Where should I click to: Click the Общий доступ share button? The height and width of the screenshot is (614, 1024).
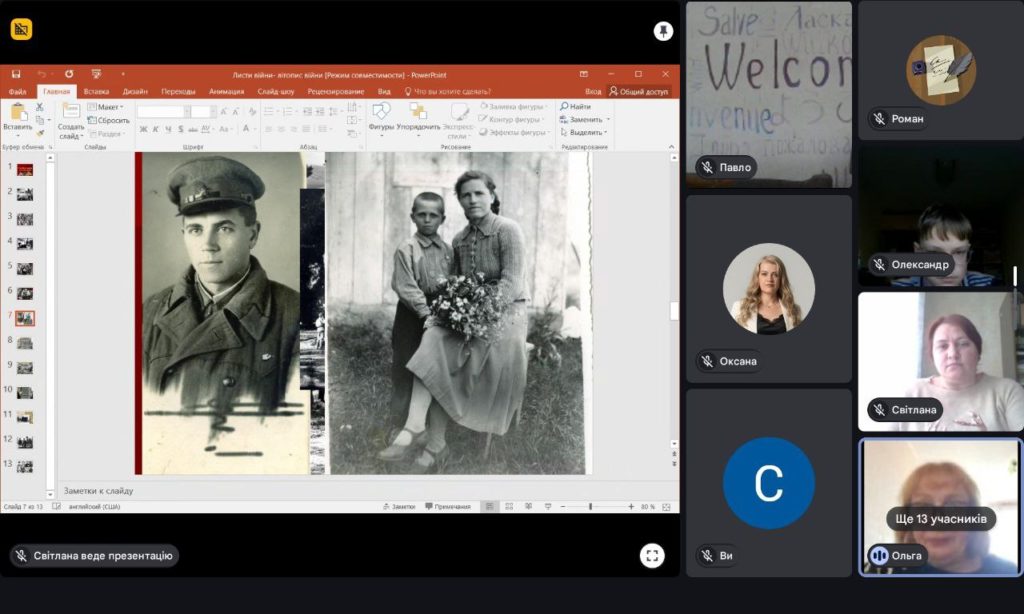click(639, 91)
